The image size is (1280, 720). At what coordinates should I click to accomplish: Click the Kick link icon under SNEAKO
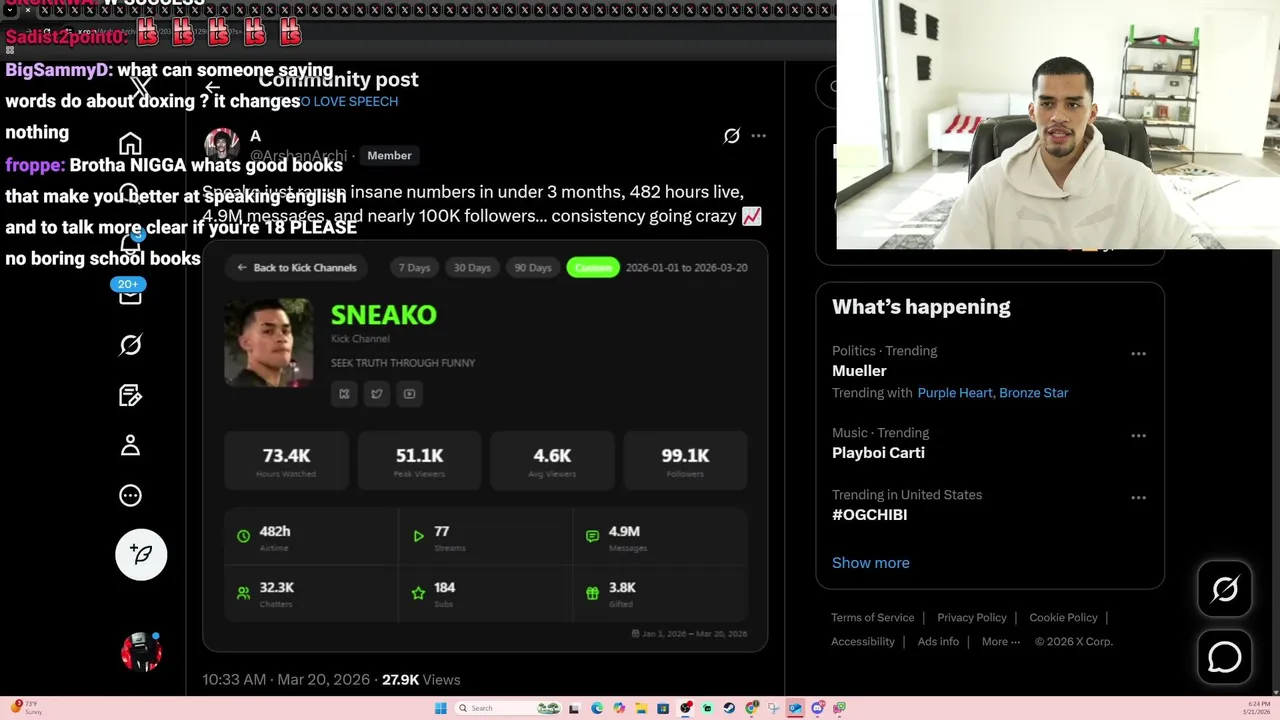coord(344,394)
